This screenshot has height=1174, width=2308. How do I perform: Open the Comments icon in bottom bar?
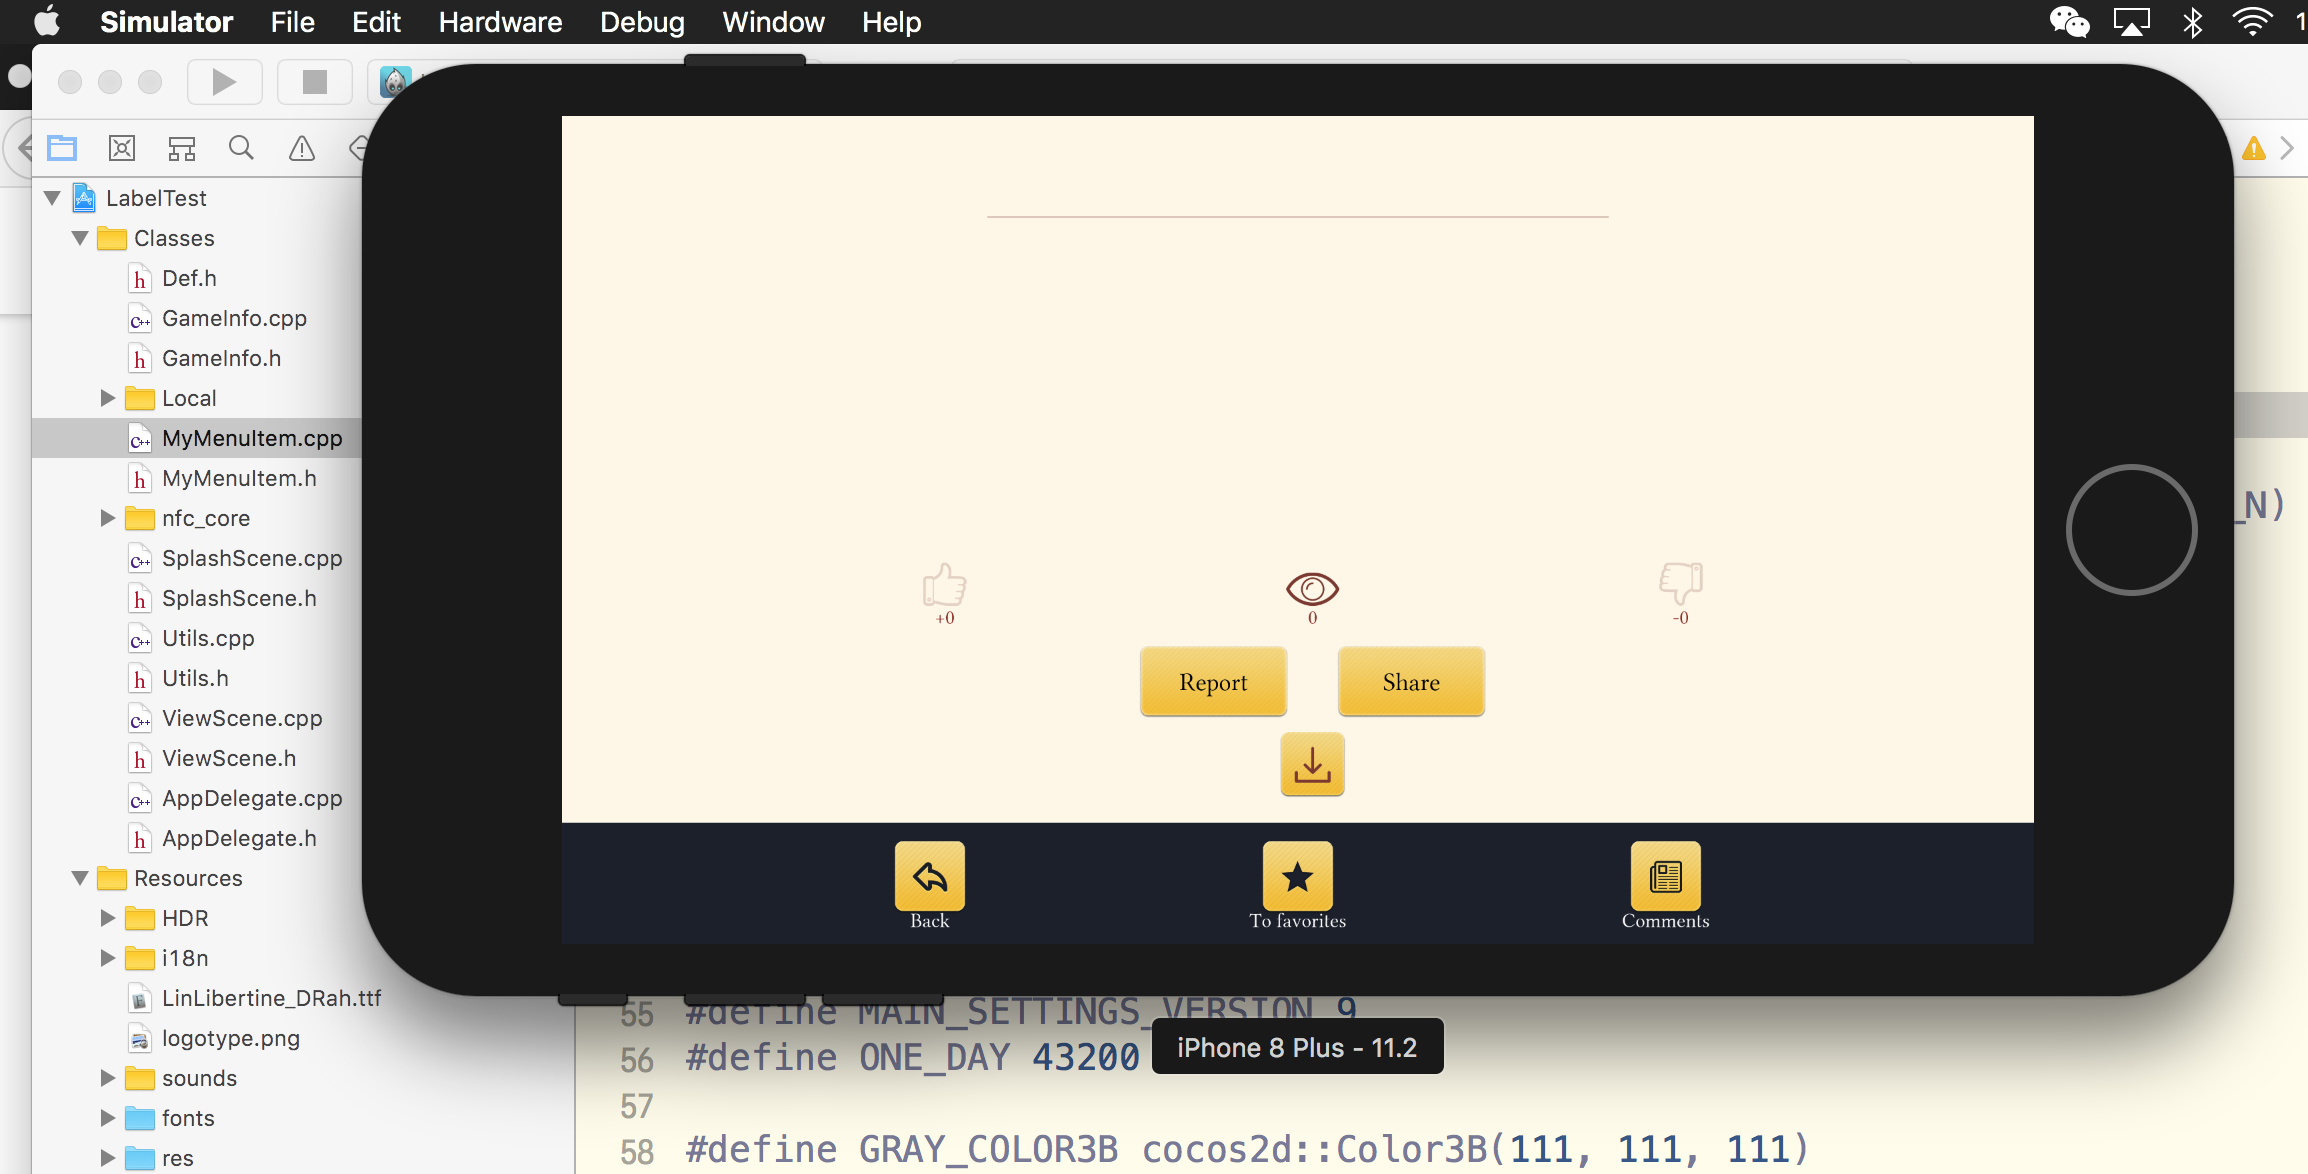tap(1665, 877)
